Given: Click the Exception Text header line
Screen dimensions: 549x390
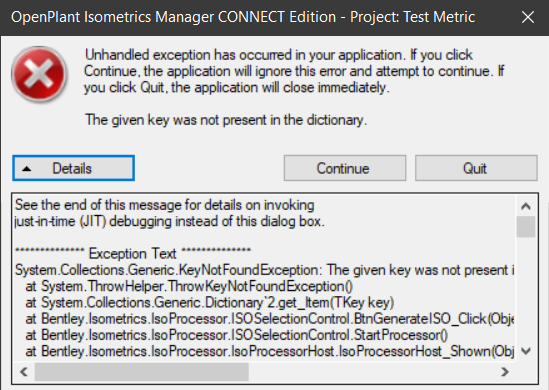Looking at the screenshot, I should tap(133, 253).
